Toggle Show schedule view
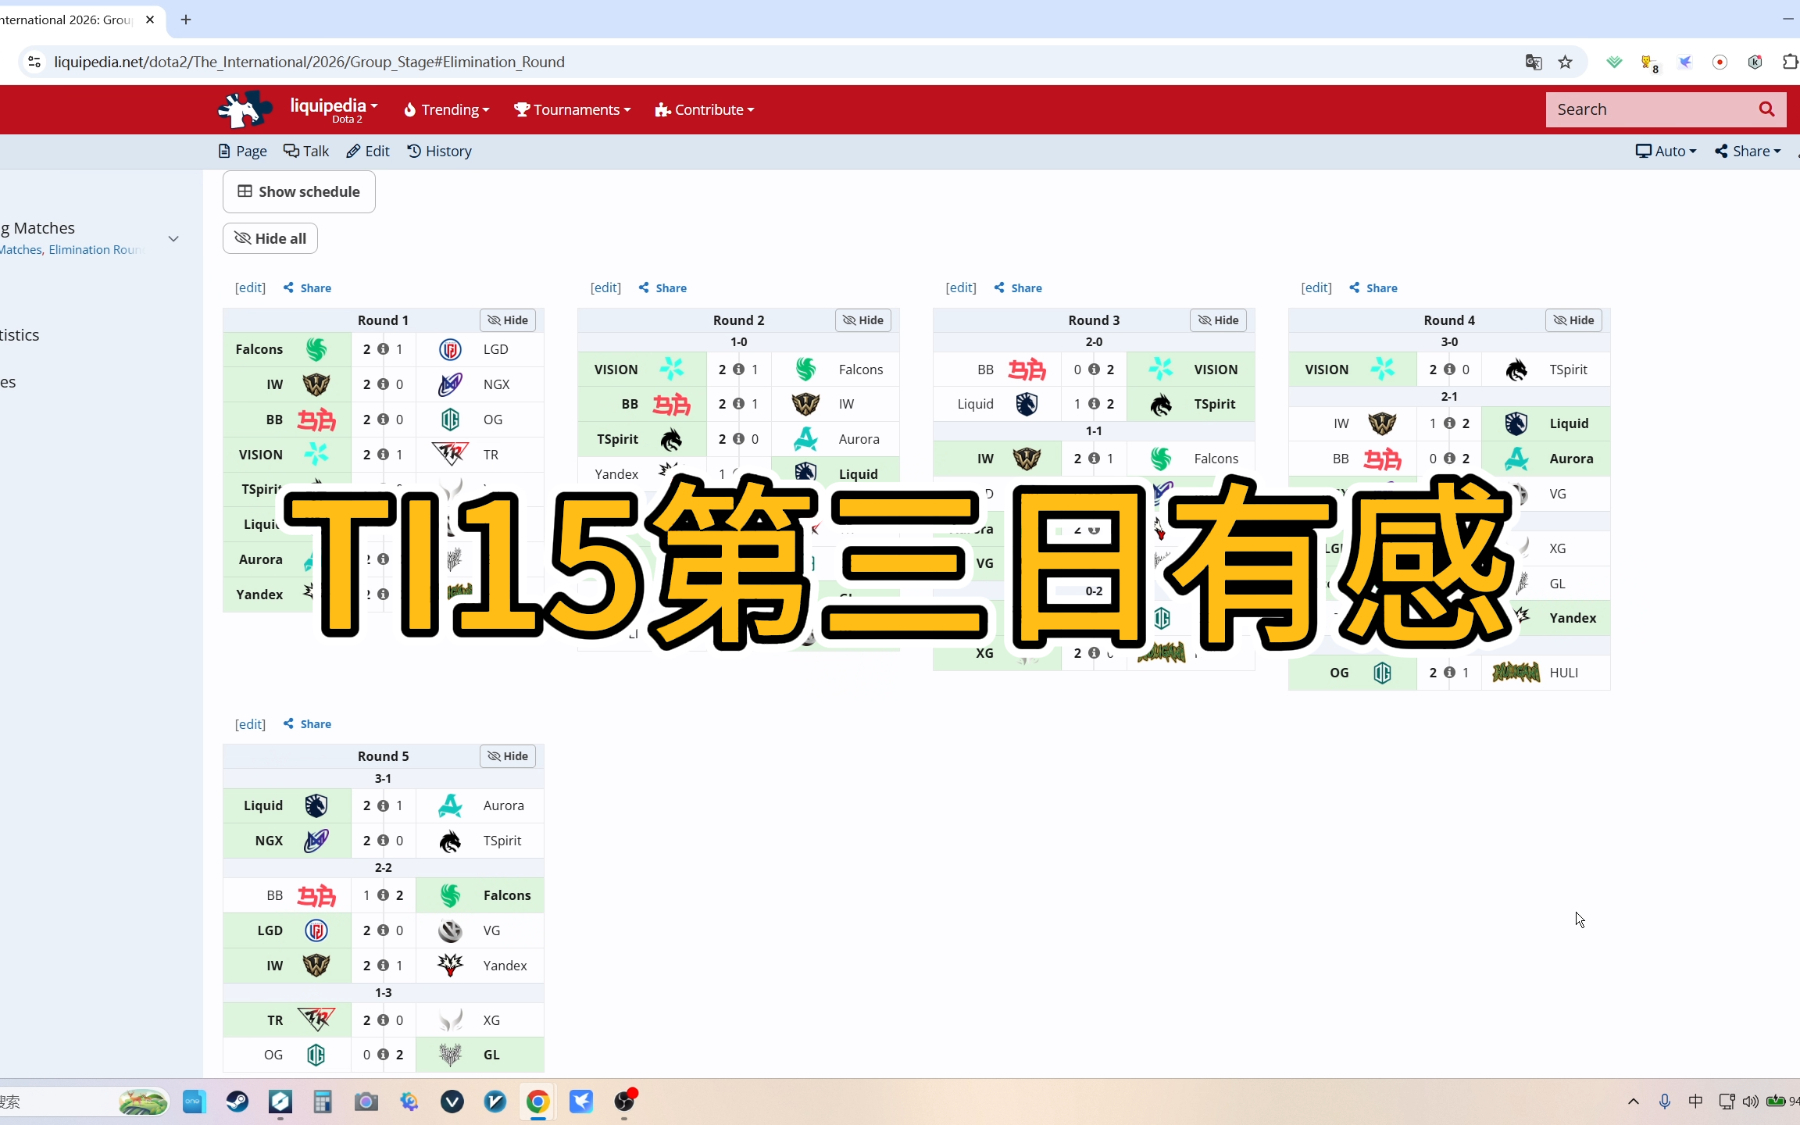The image size is (1800, 1125). click(299, 191)
